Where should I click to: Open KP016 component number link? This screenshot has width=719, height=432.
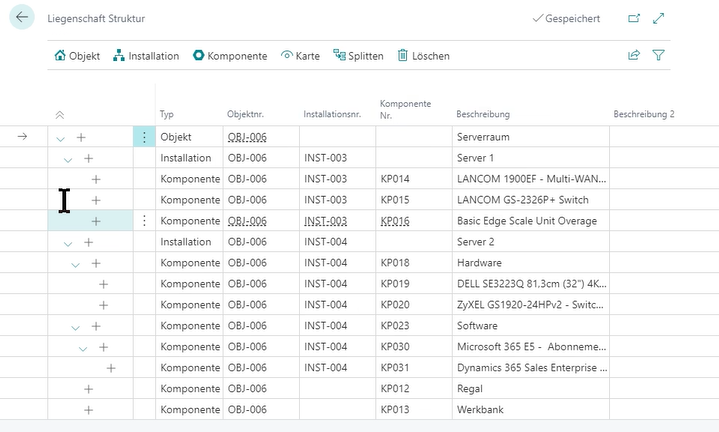click(x=395, y=221)
